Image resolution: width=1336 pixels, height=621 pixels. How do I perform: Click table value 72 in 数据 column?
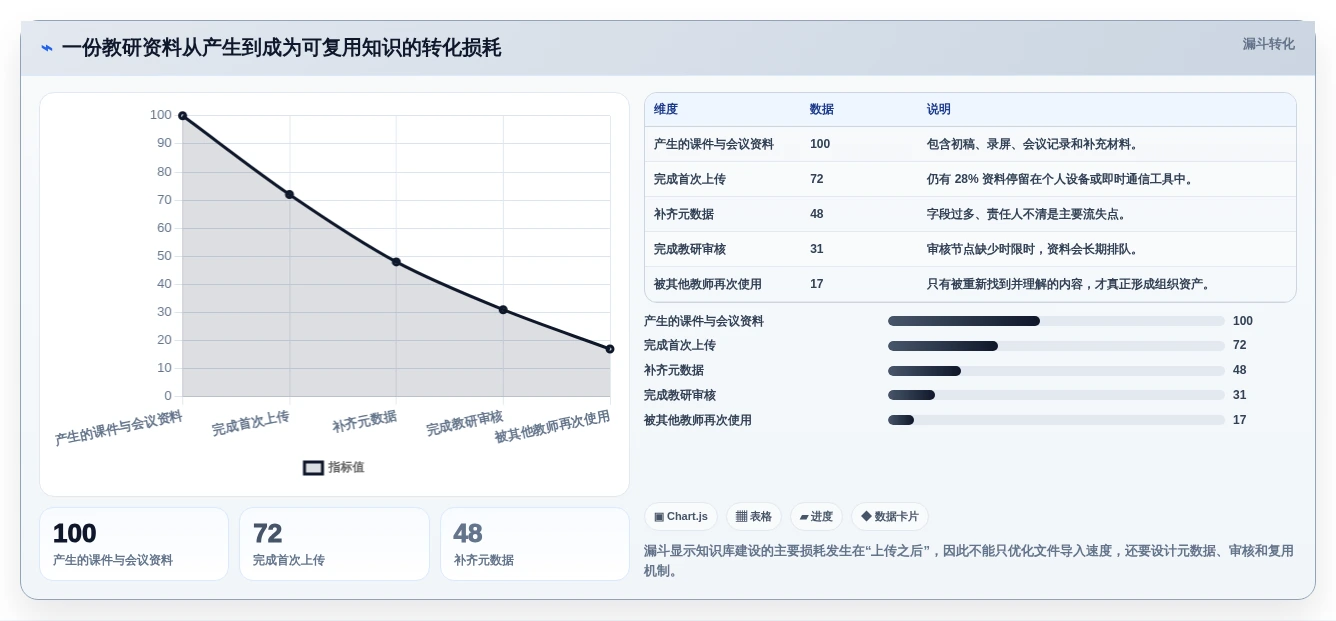click(x=817, y=179)
